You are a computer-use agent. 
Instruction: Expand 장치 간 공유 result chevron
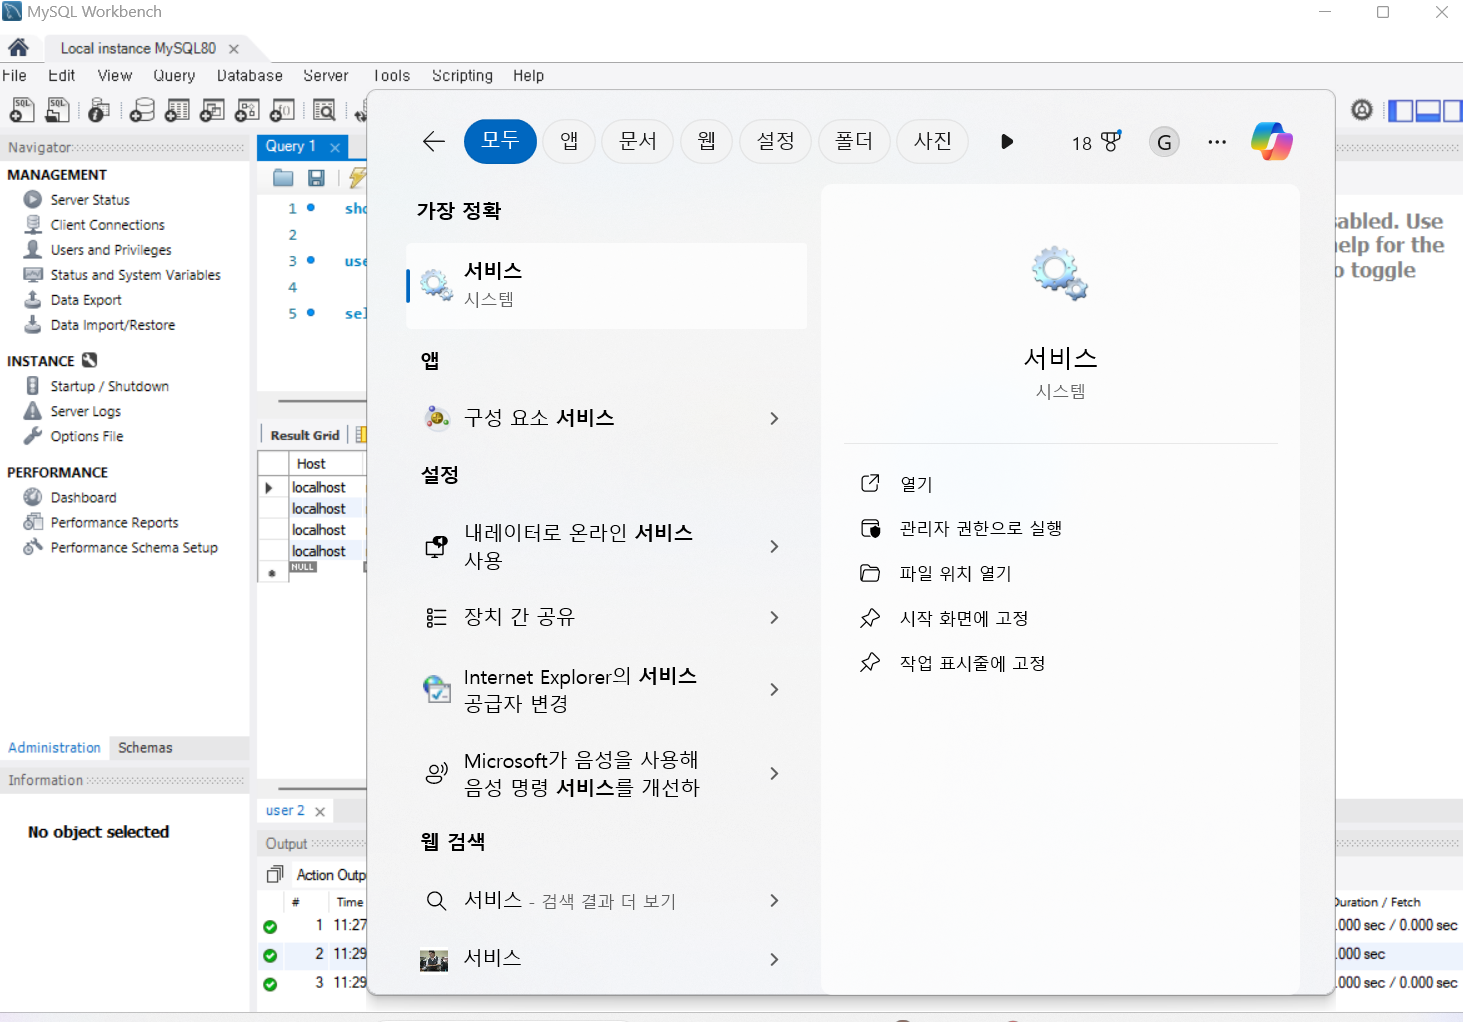click(x=774, y=617)
